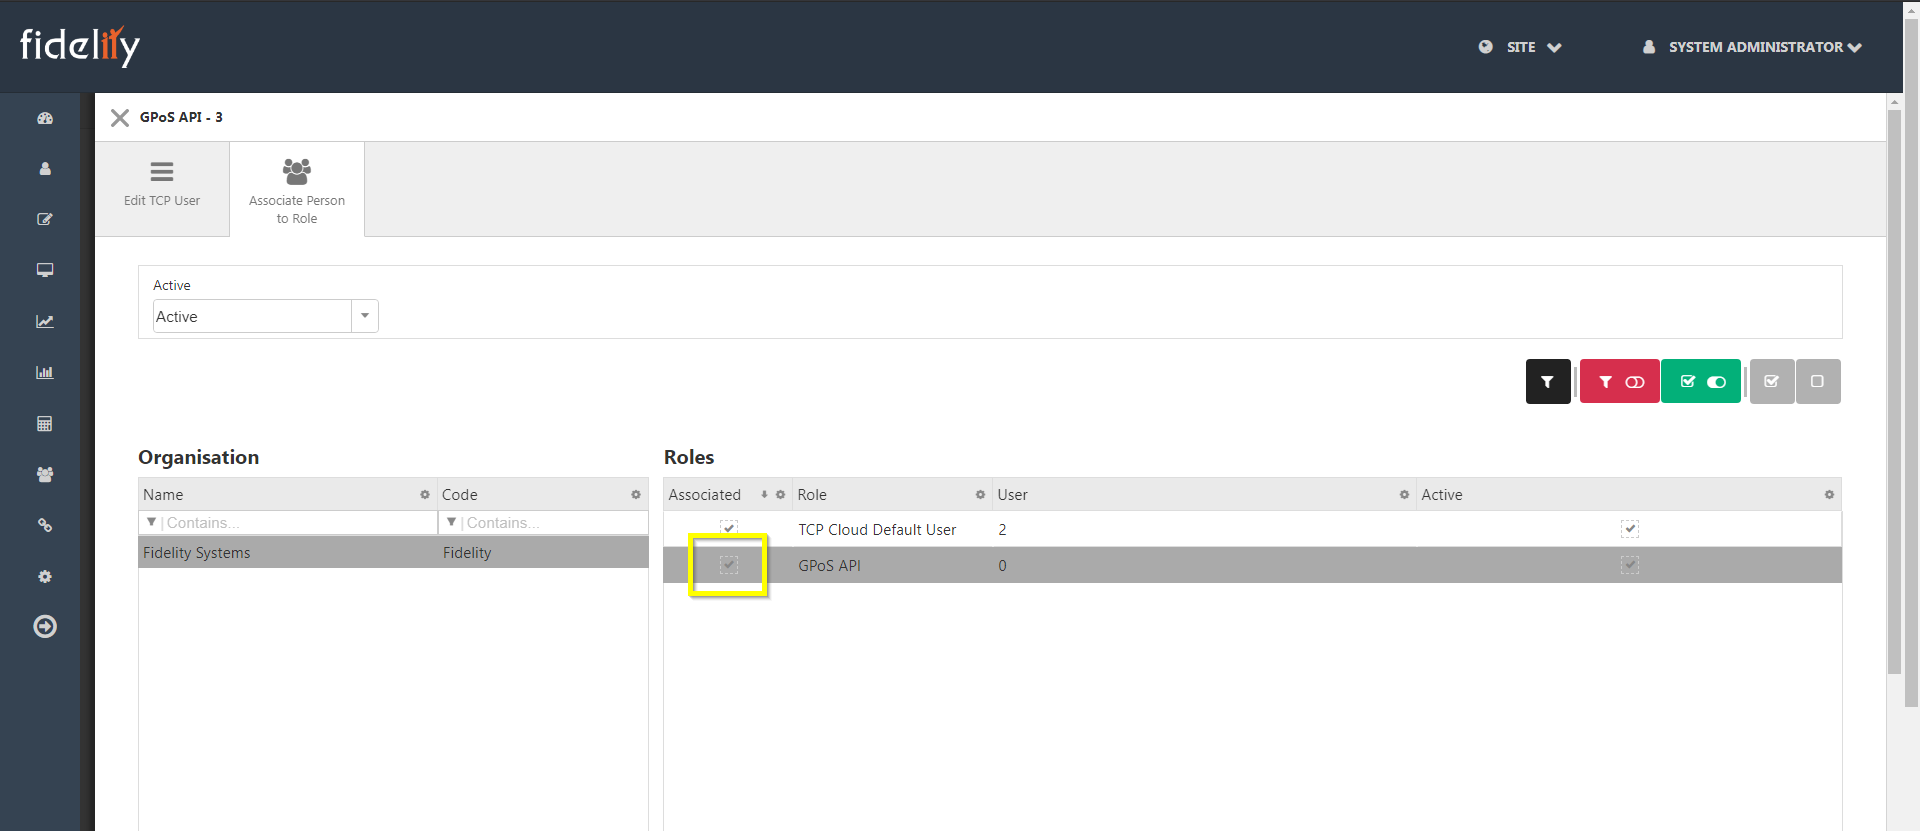Click the calculator icon in sidebar
The height and width of the screenshot is (831, 1920).
point(45,423)
